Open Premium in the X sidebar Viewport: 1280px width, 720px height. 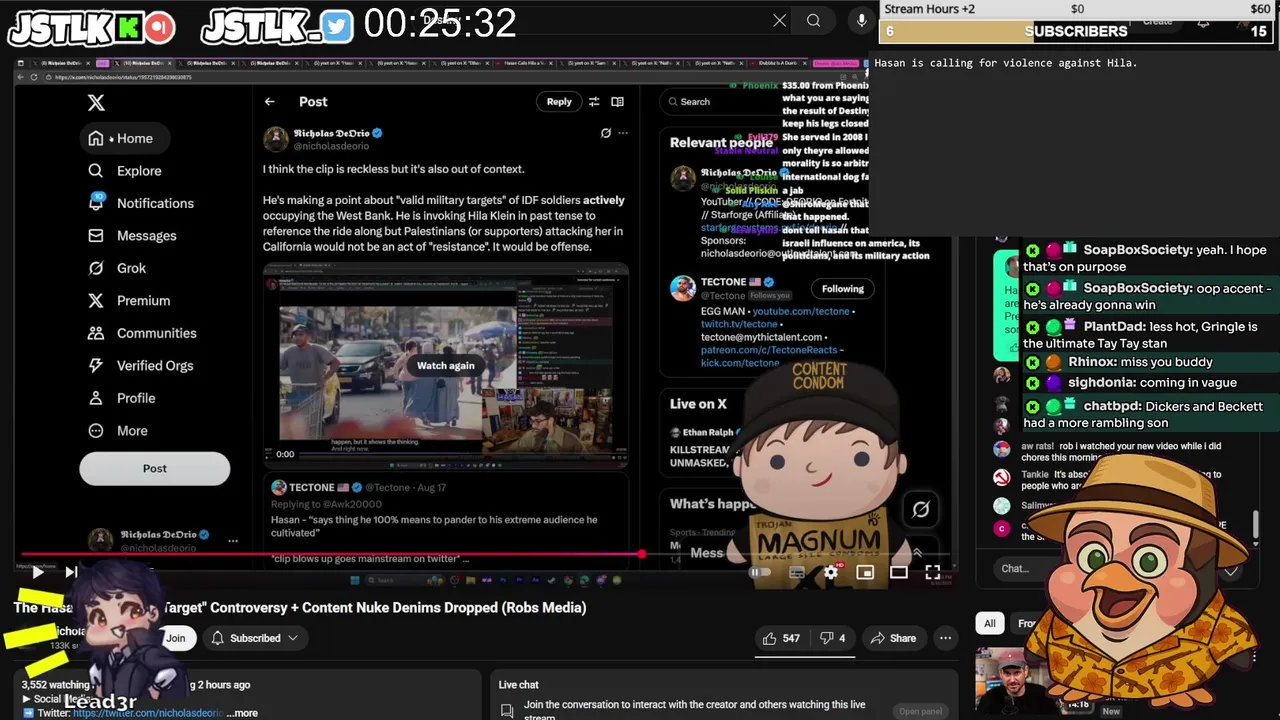129,300
